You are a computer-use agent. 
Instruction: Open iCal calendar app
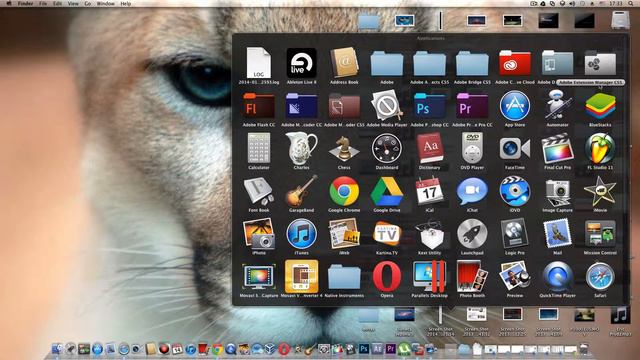tap(429, 192)
